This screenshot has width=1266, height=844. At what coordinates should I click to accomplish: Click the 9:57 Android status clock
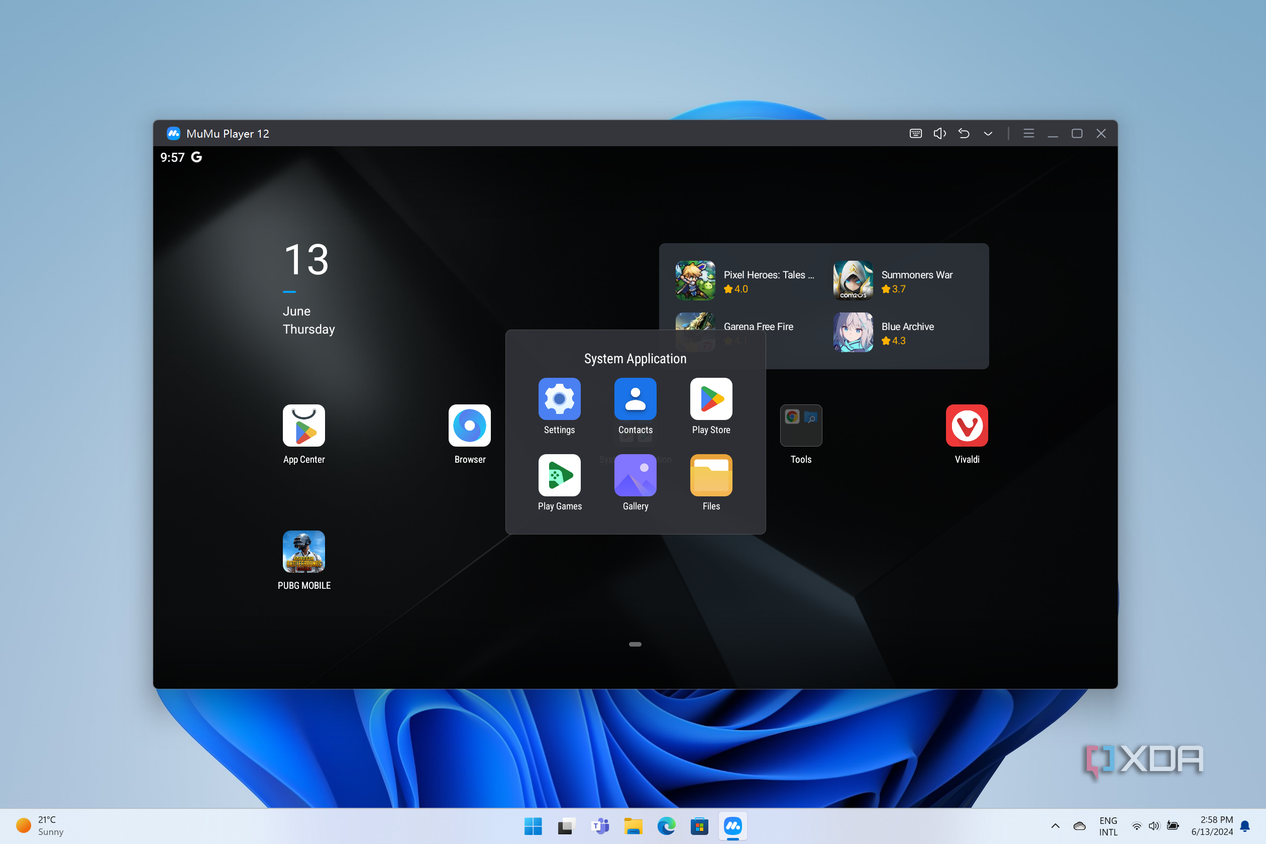(x=172, y=157)
